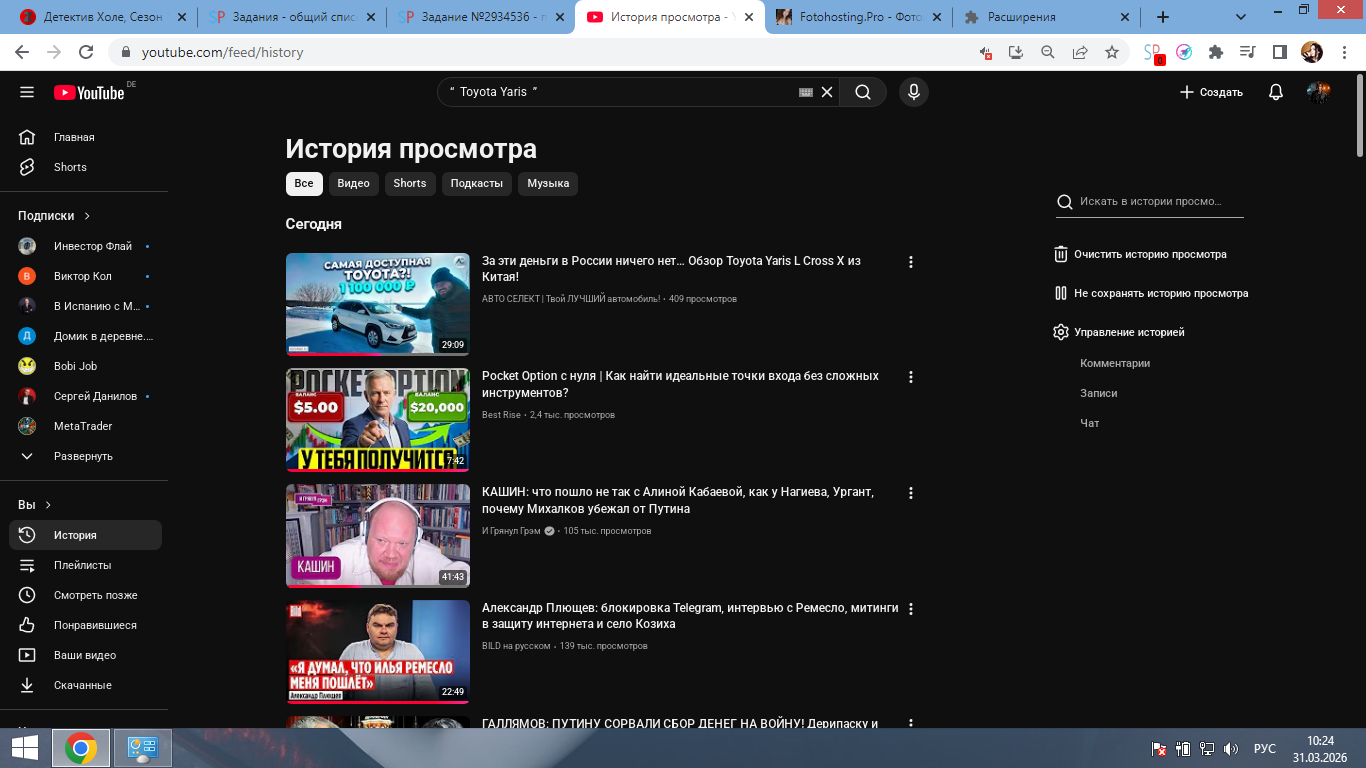
Task: Open more options for Pocket Option video
Action: coord(911,377)
